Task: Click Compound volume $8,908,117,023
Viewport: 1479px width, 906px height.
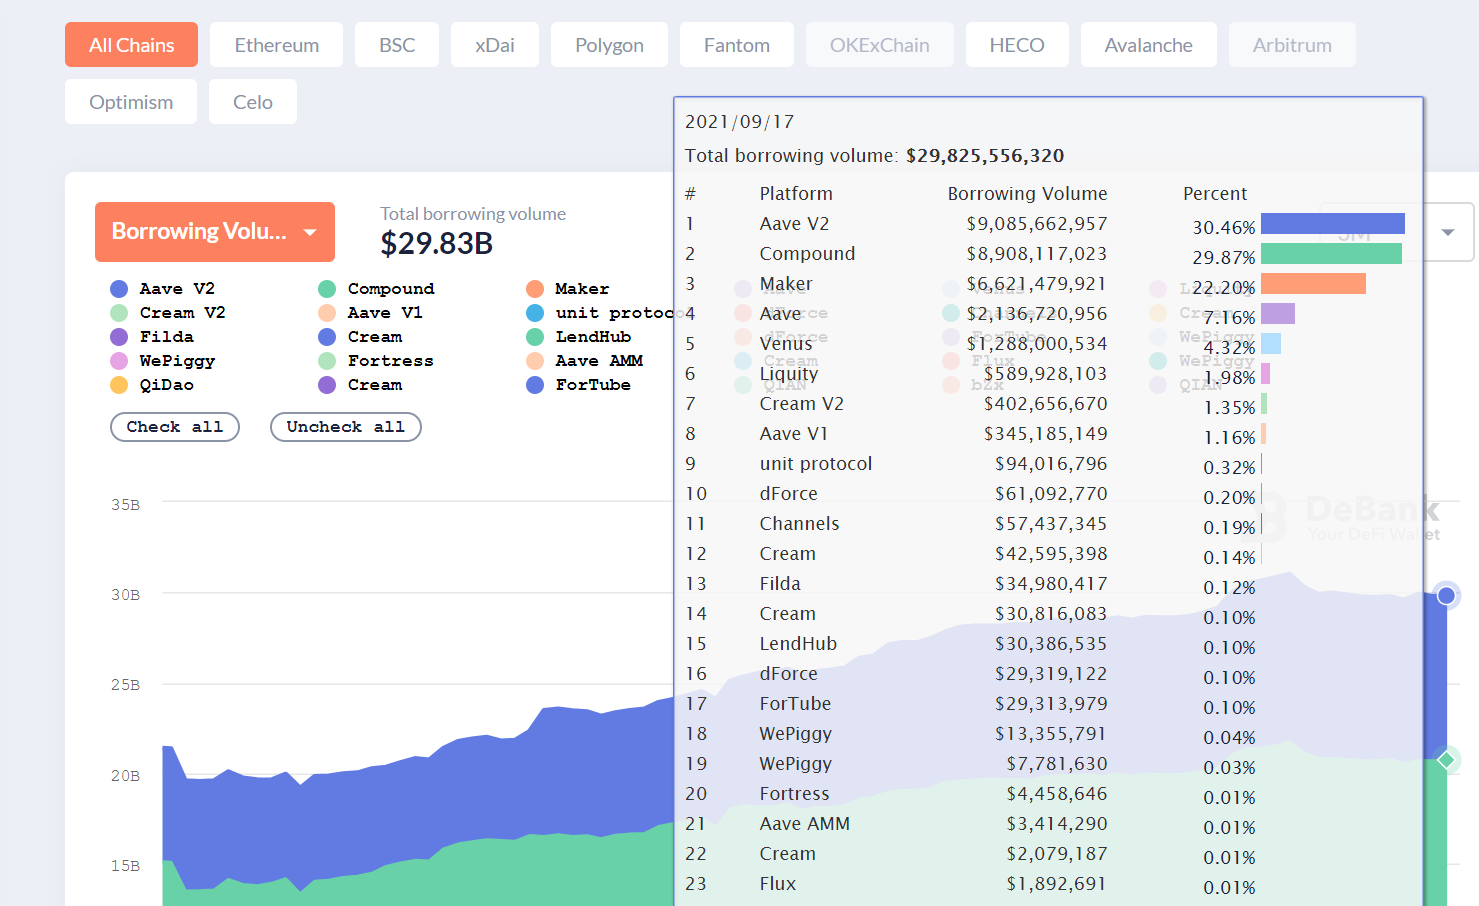Action: click(x=1037, y=254)
